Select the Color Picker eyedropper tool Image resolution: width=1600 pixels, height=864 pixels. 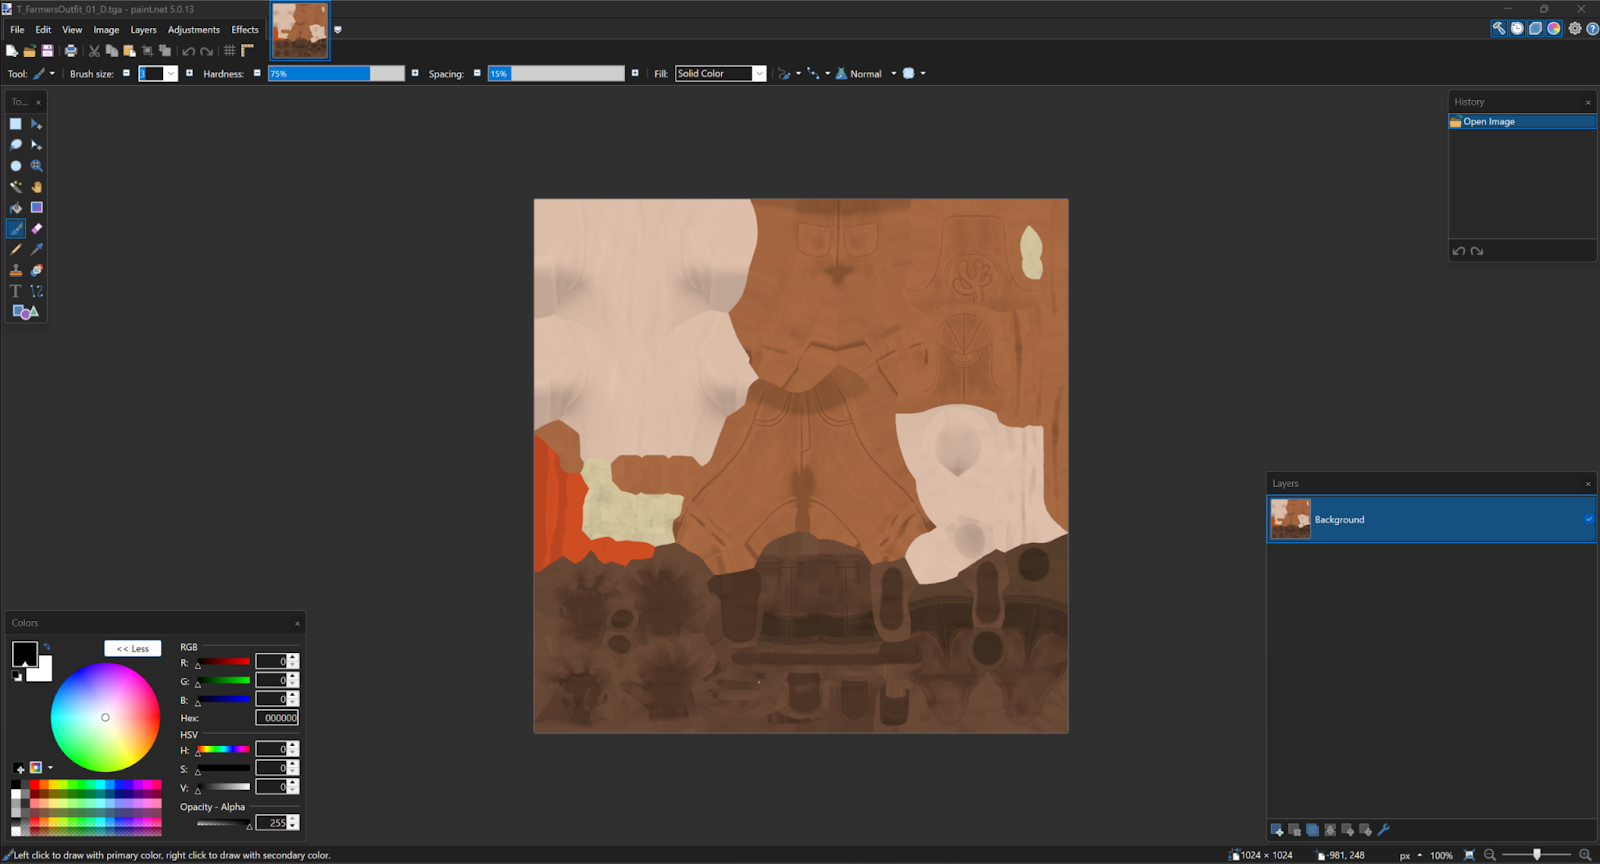(37, 250)
